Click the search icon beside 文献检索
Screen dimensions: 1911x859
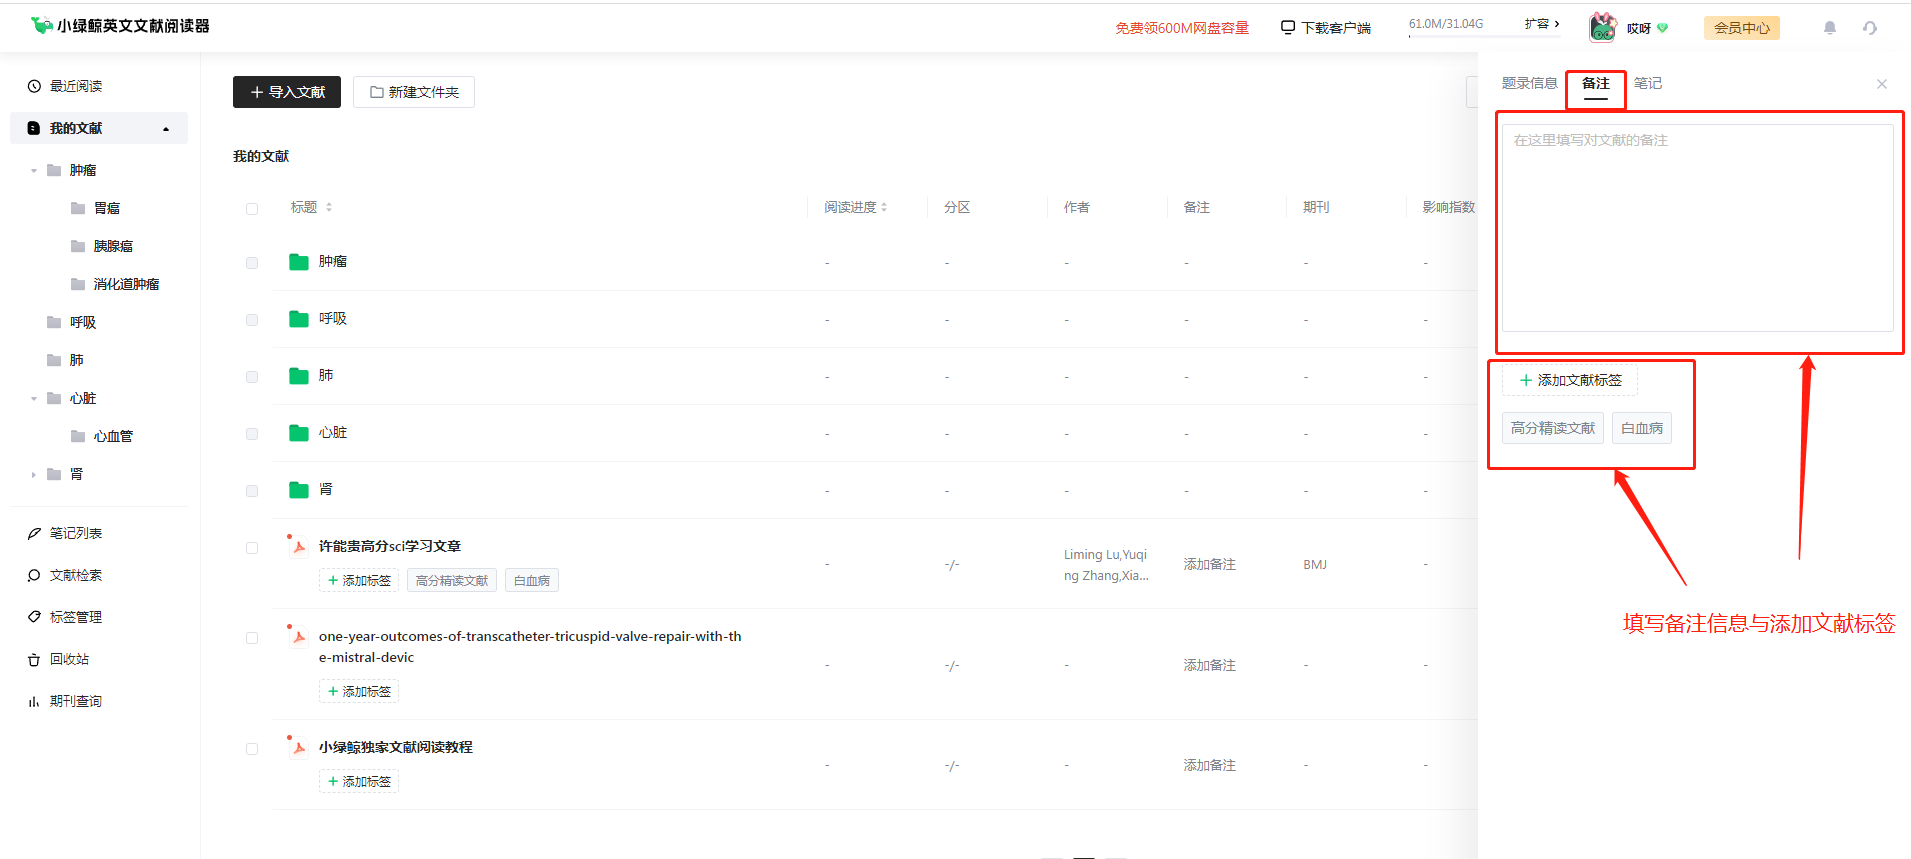pos(34,575)
